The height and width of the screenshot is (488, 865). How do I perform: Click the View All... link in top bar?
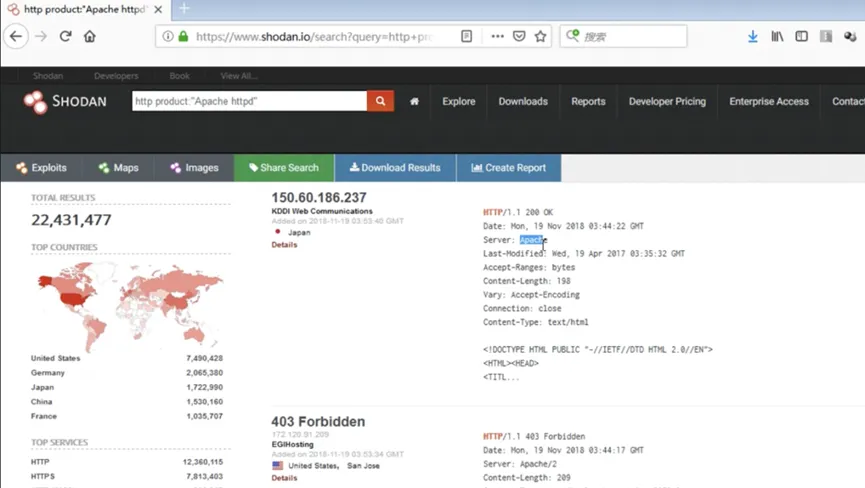click(239, 76)
